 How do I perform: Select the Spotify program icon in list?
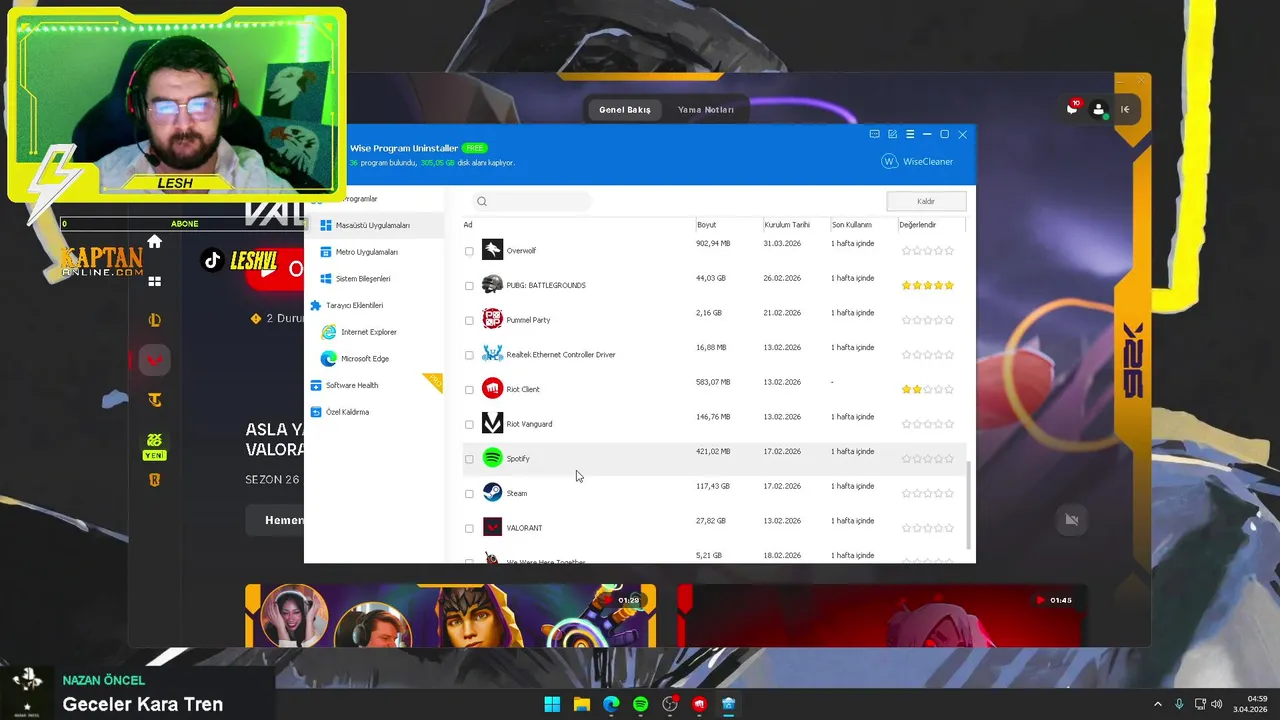[492, 458]
